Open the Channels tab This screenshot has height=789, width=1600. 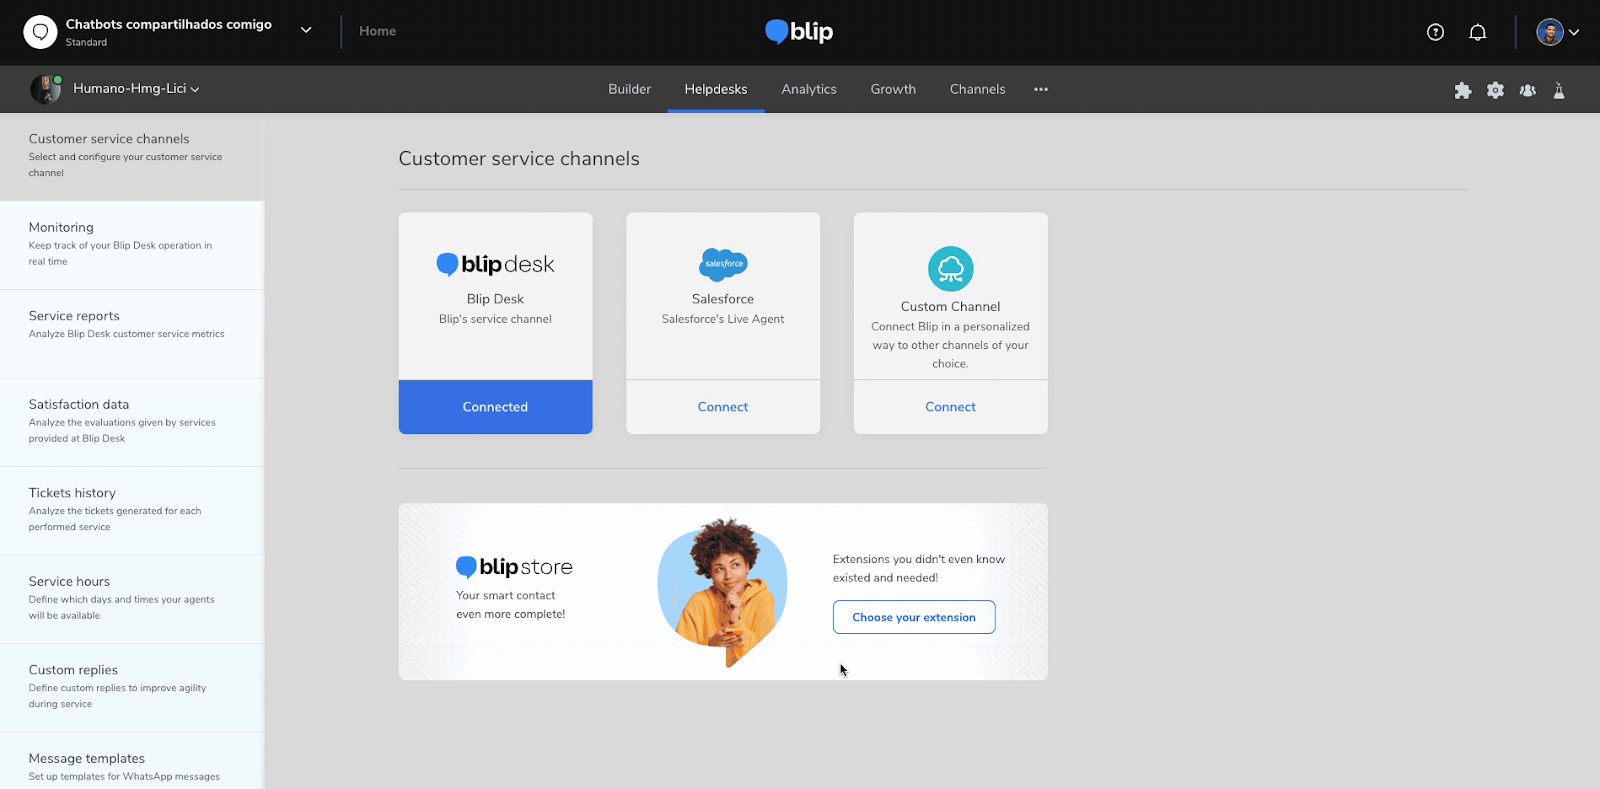tap(977, 89)
